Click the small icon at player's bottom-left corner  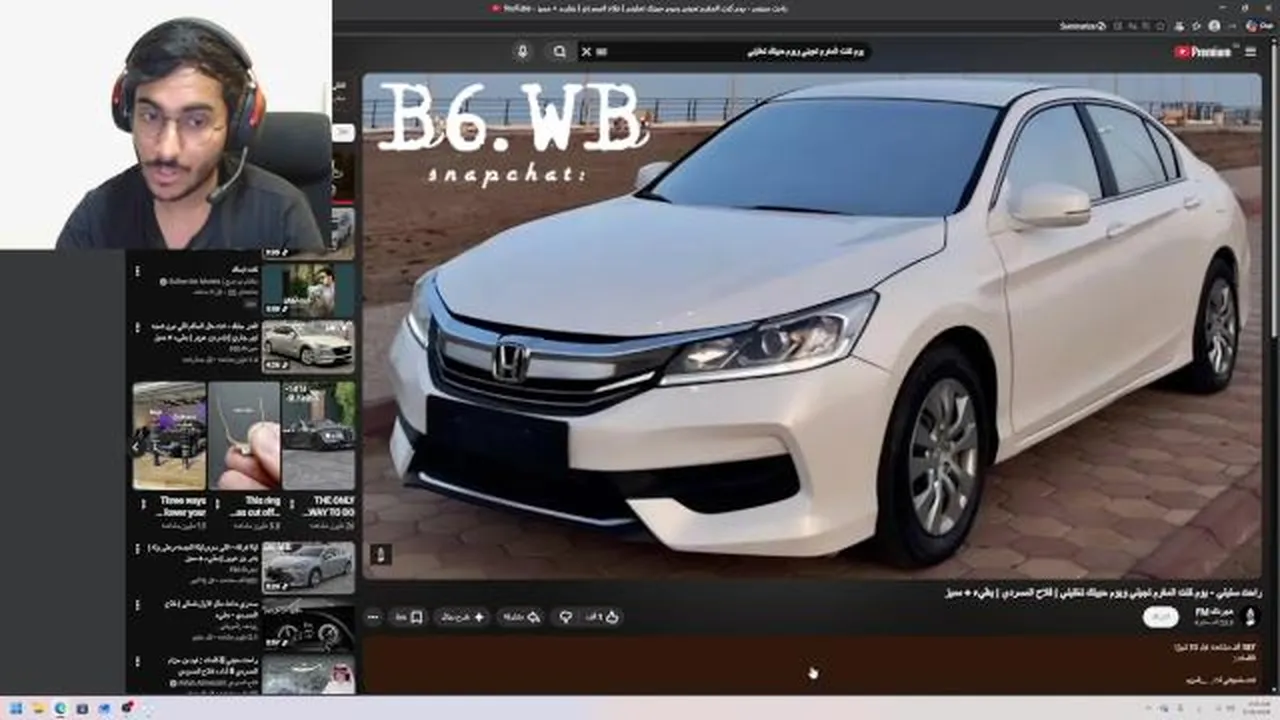[x=381, y=554]
